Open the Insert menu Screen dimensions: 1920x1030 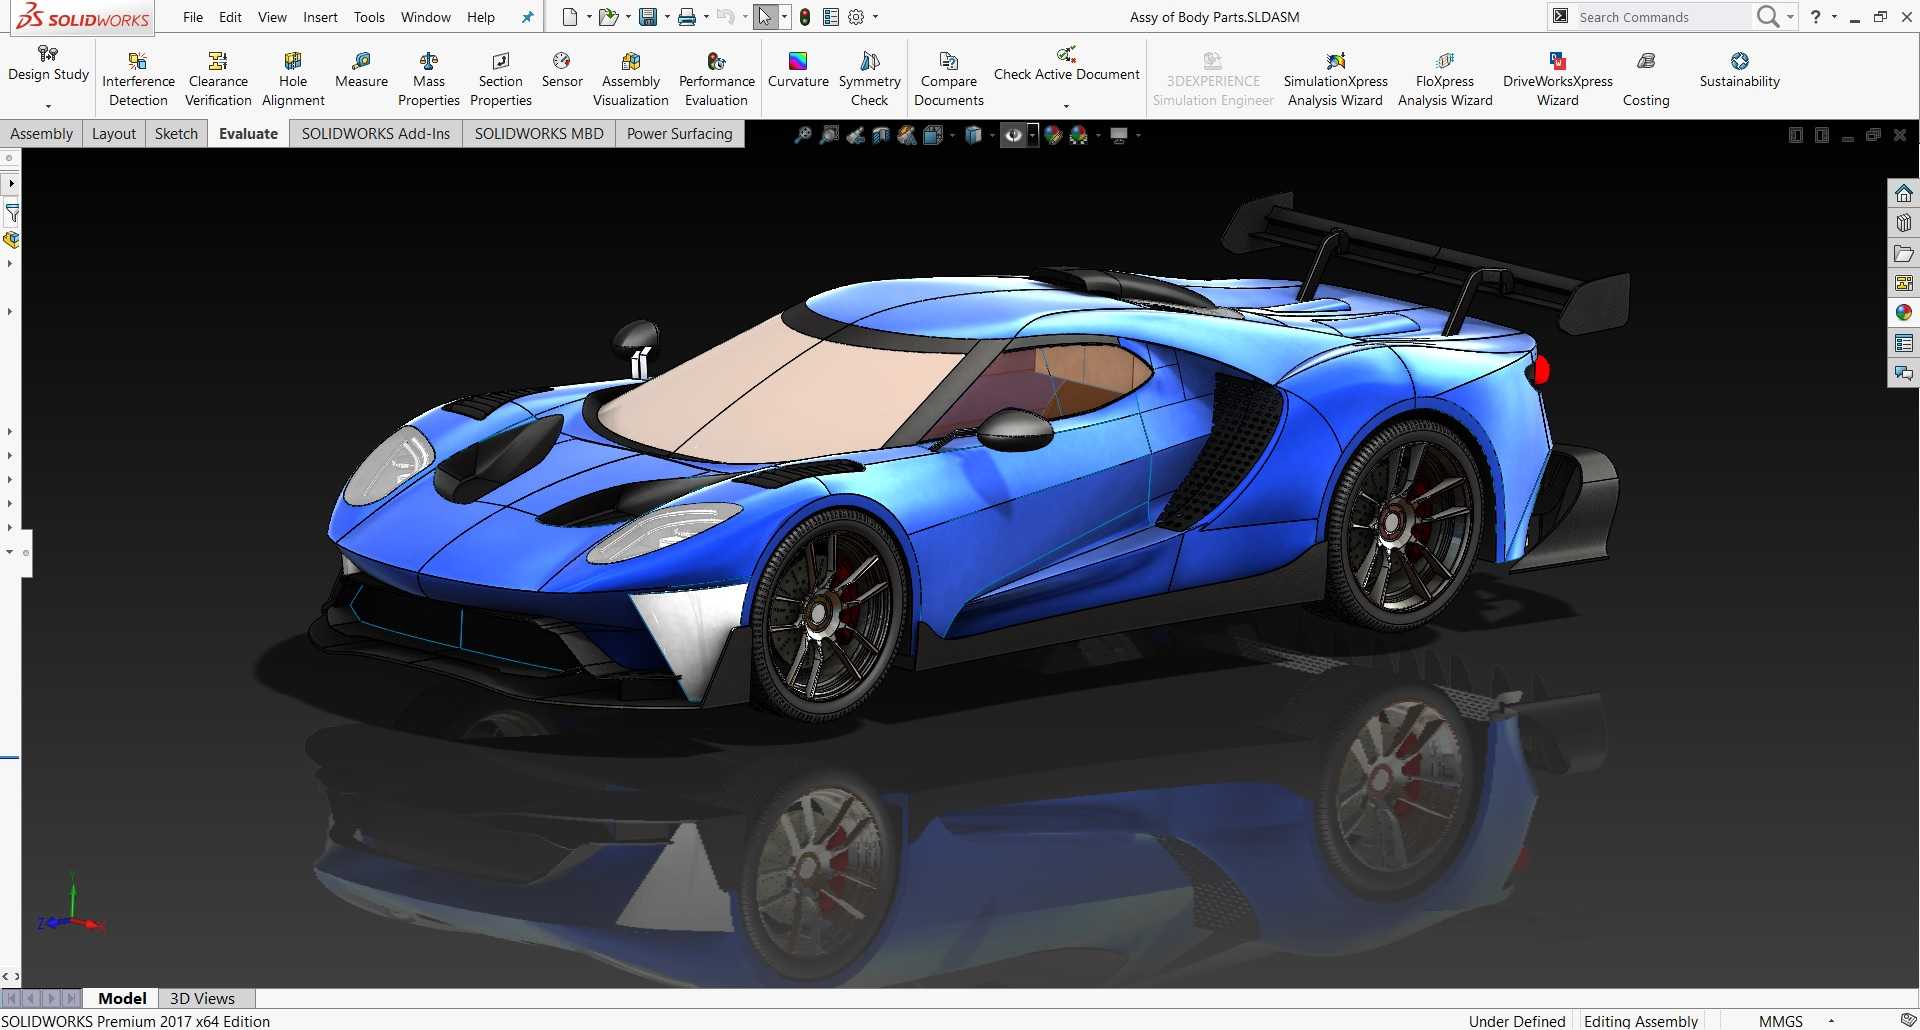[x=320, y=17]
